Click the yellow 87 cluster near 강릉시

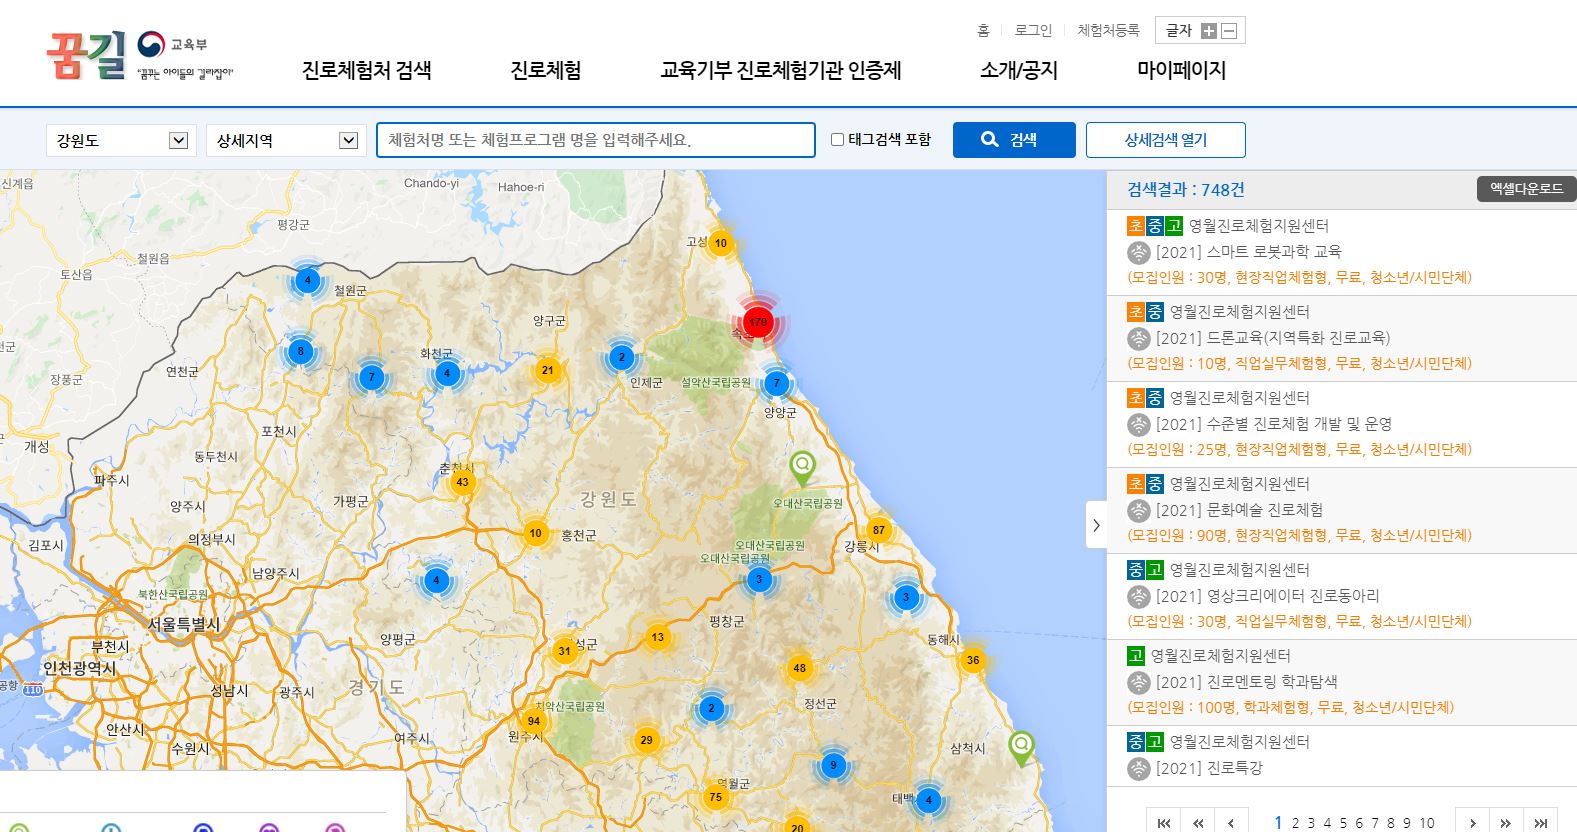[x=878, y=530]
